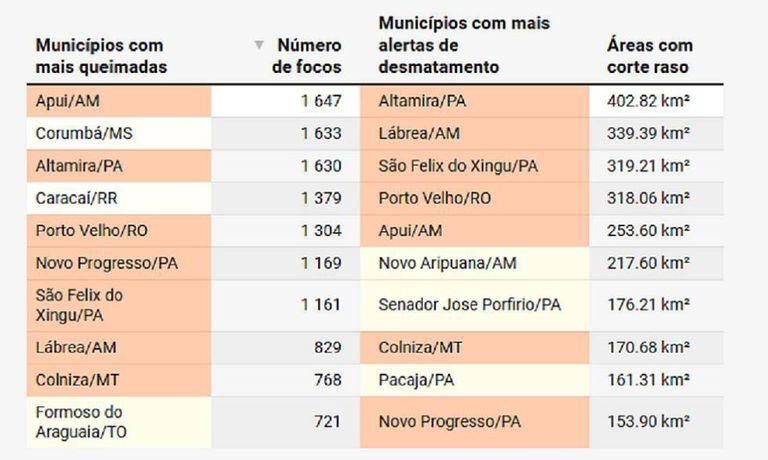Select the 721 focos value
The height and width of the screenshot is (460, 768).
pos(327,422)
